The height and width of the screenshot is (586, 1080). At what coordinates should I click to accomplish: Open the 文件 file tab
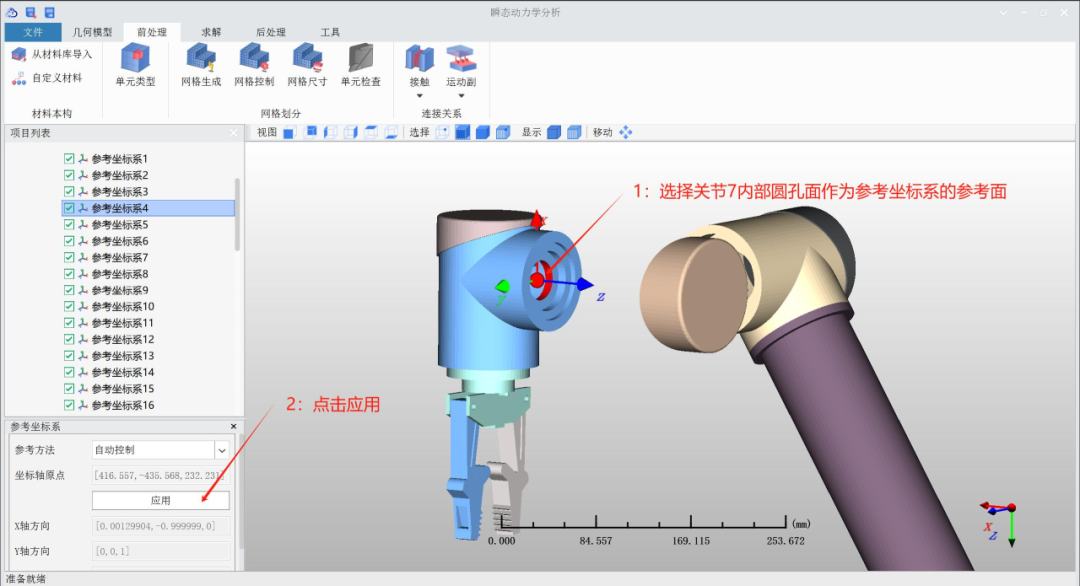[x=32, y=32]
